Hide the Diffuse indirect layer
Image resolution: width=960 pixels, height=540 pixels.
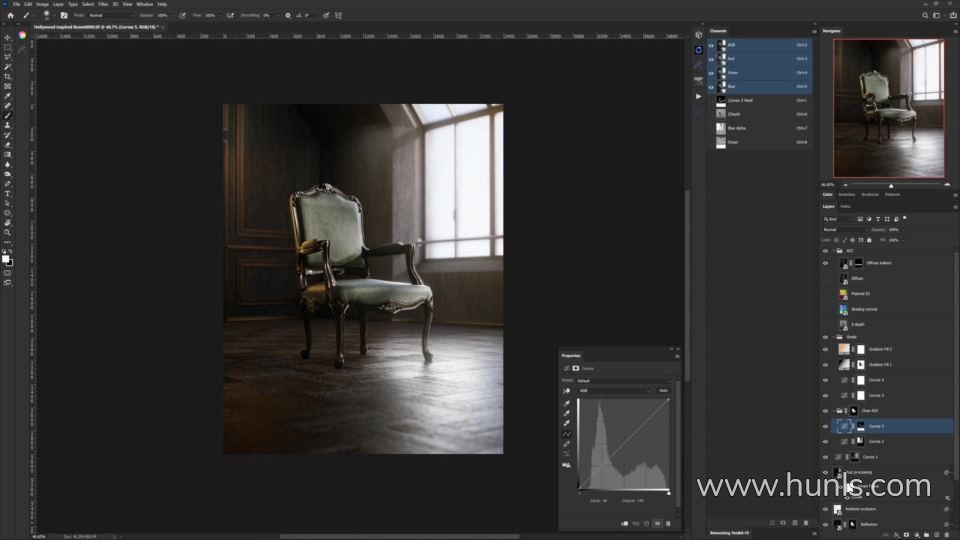tap(825, 263)
